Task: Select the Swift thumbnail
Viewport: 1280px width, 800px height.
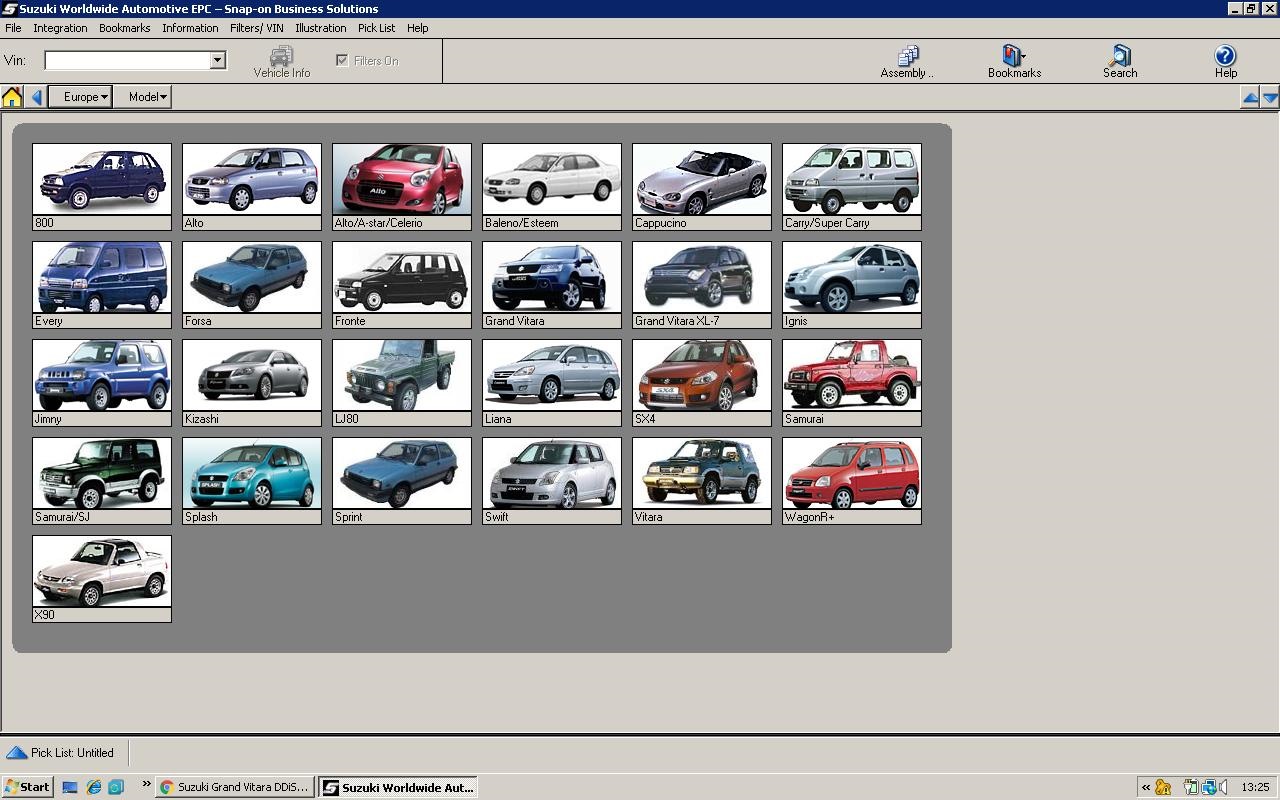Action: (x=552, y=481)
